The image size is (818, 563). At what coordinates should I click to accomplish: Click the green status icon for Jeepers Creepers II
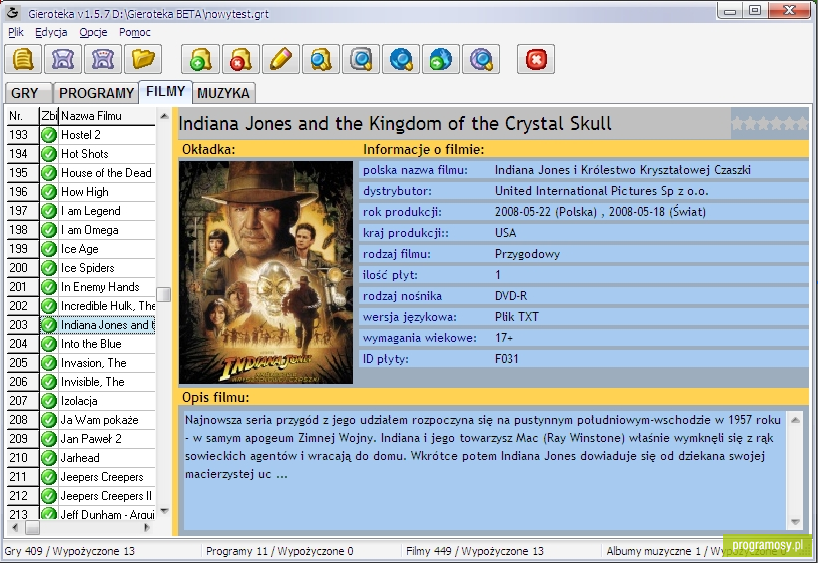click(49, 496)
